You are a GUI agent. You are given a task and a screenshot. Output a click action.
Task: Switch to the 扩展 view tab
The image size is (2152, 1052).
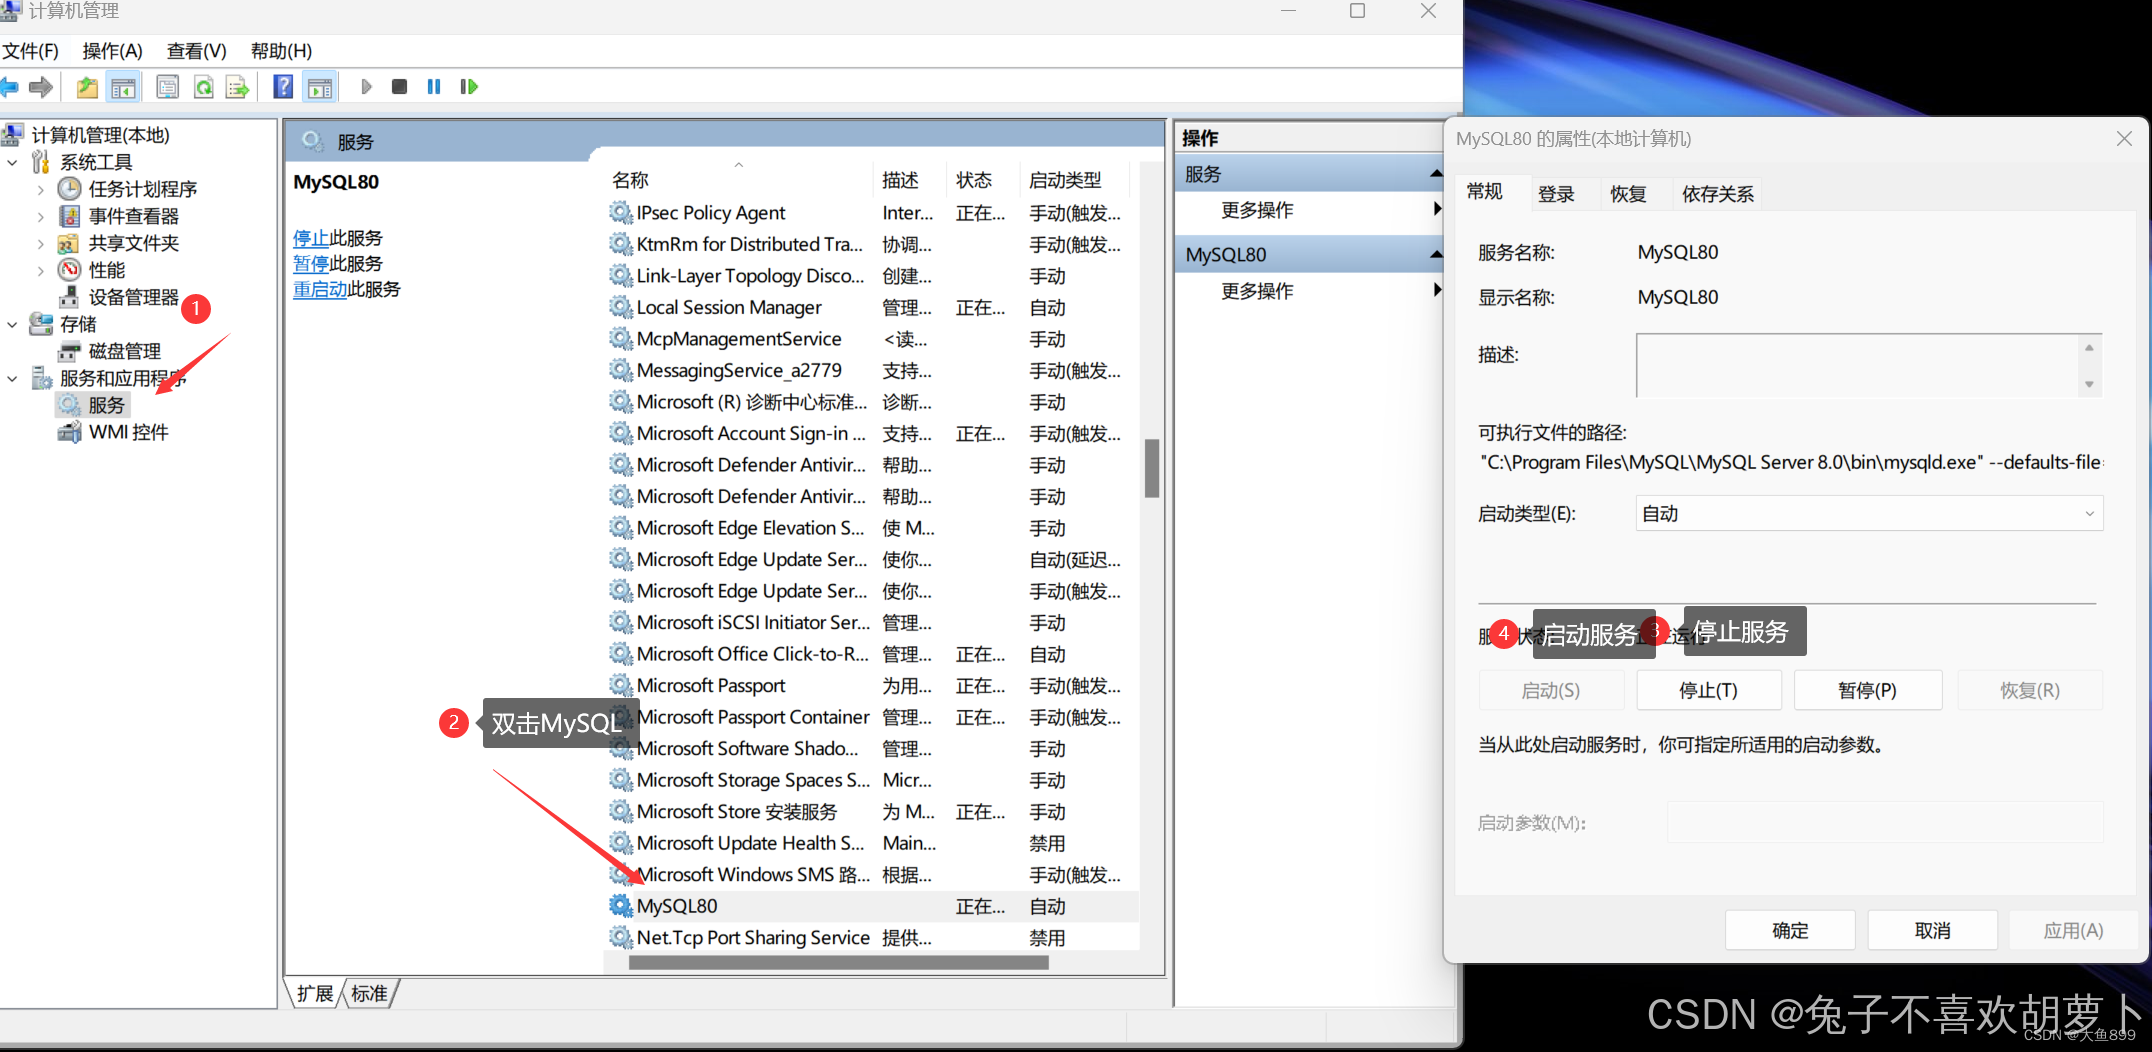point(315,993)
